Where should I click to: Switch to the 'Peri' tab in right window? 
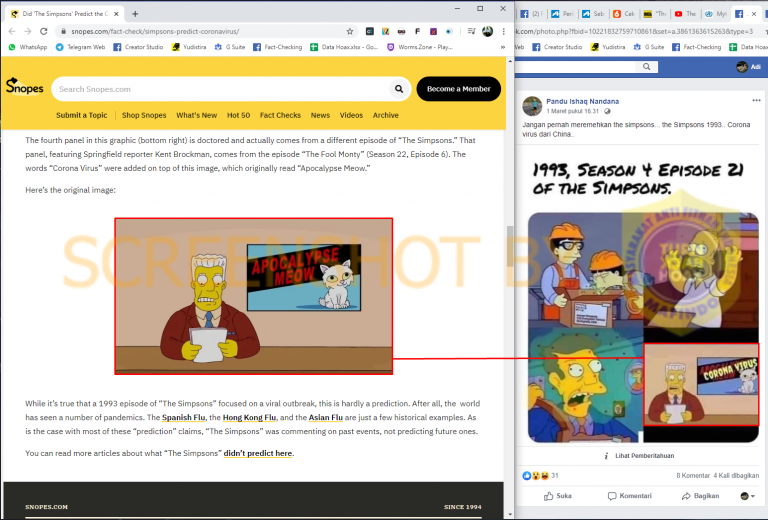(562, 14)
